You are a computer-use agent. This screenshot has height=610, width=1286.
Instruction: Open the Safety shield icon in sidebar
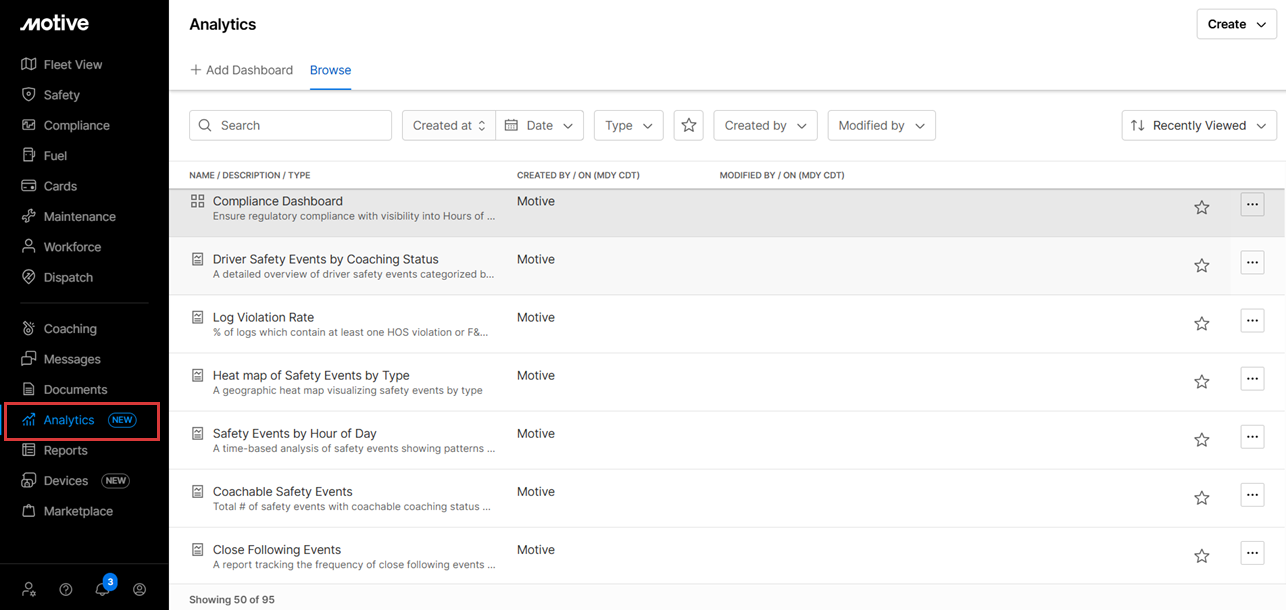click(x=29, y=95)
